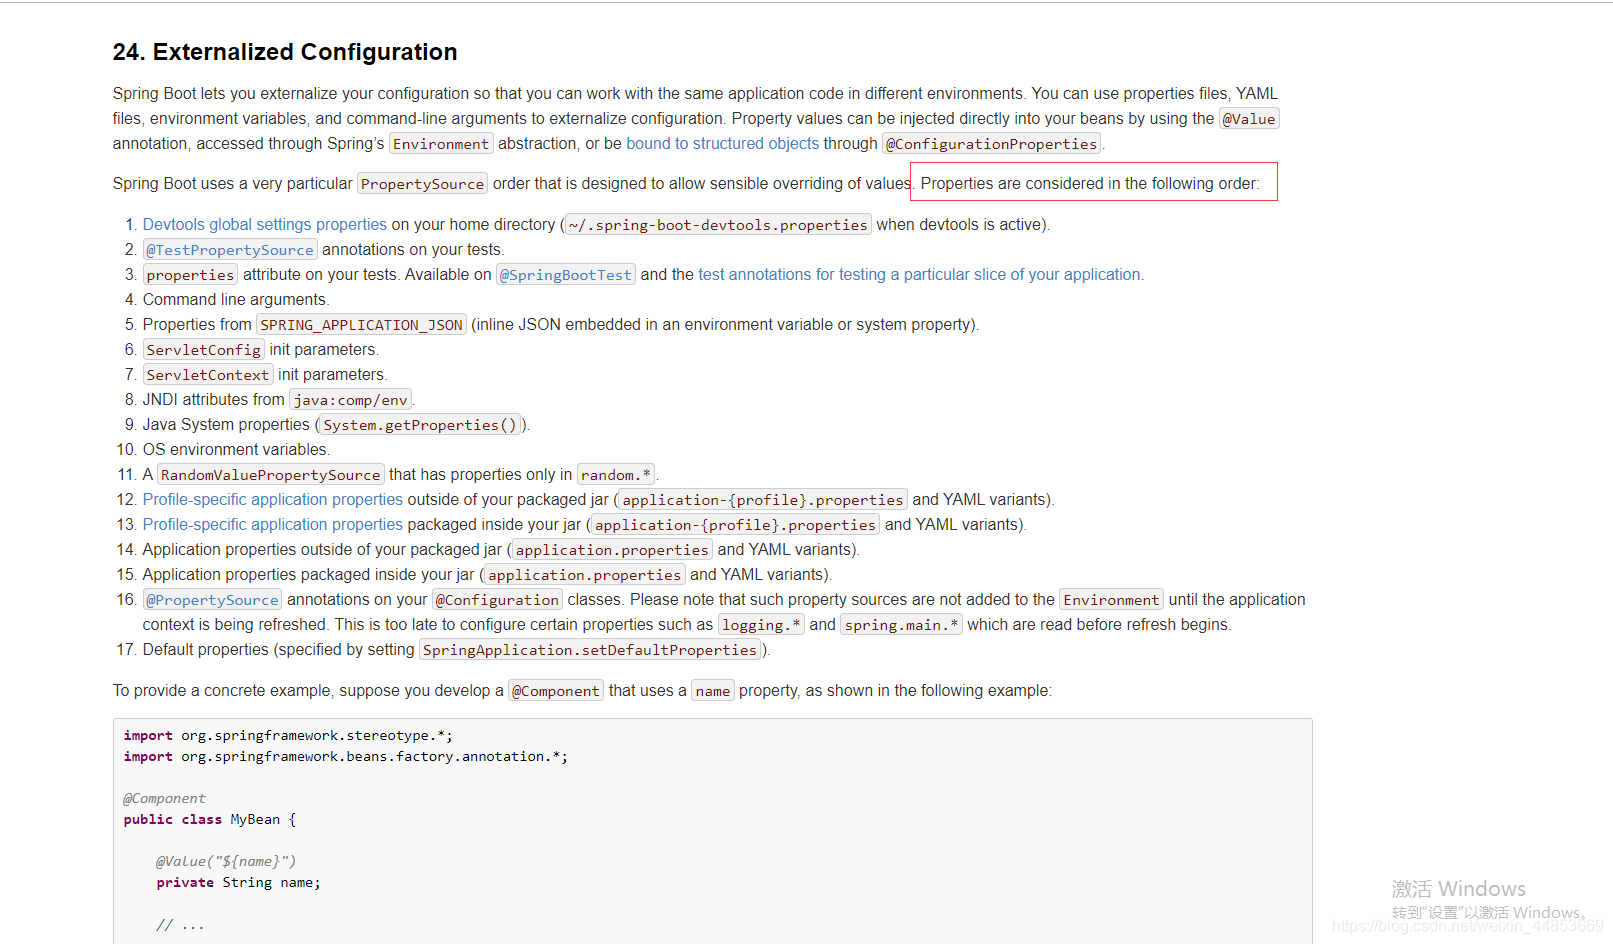Click 'import org.springframework.stereotype.*;' code line
The image size is (1613, 944).
[x=288, y=736]
